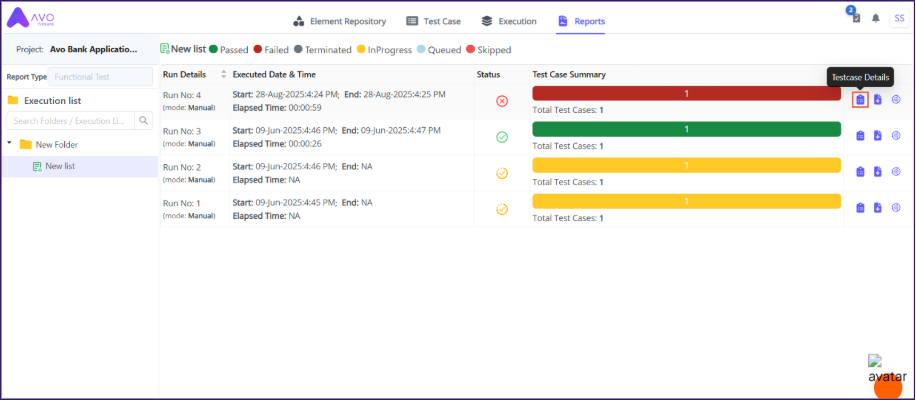Click the Search Folders / Execution List field
The image size is (916, 400).
click(70, 121)
